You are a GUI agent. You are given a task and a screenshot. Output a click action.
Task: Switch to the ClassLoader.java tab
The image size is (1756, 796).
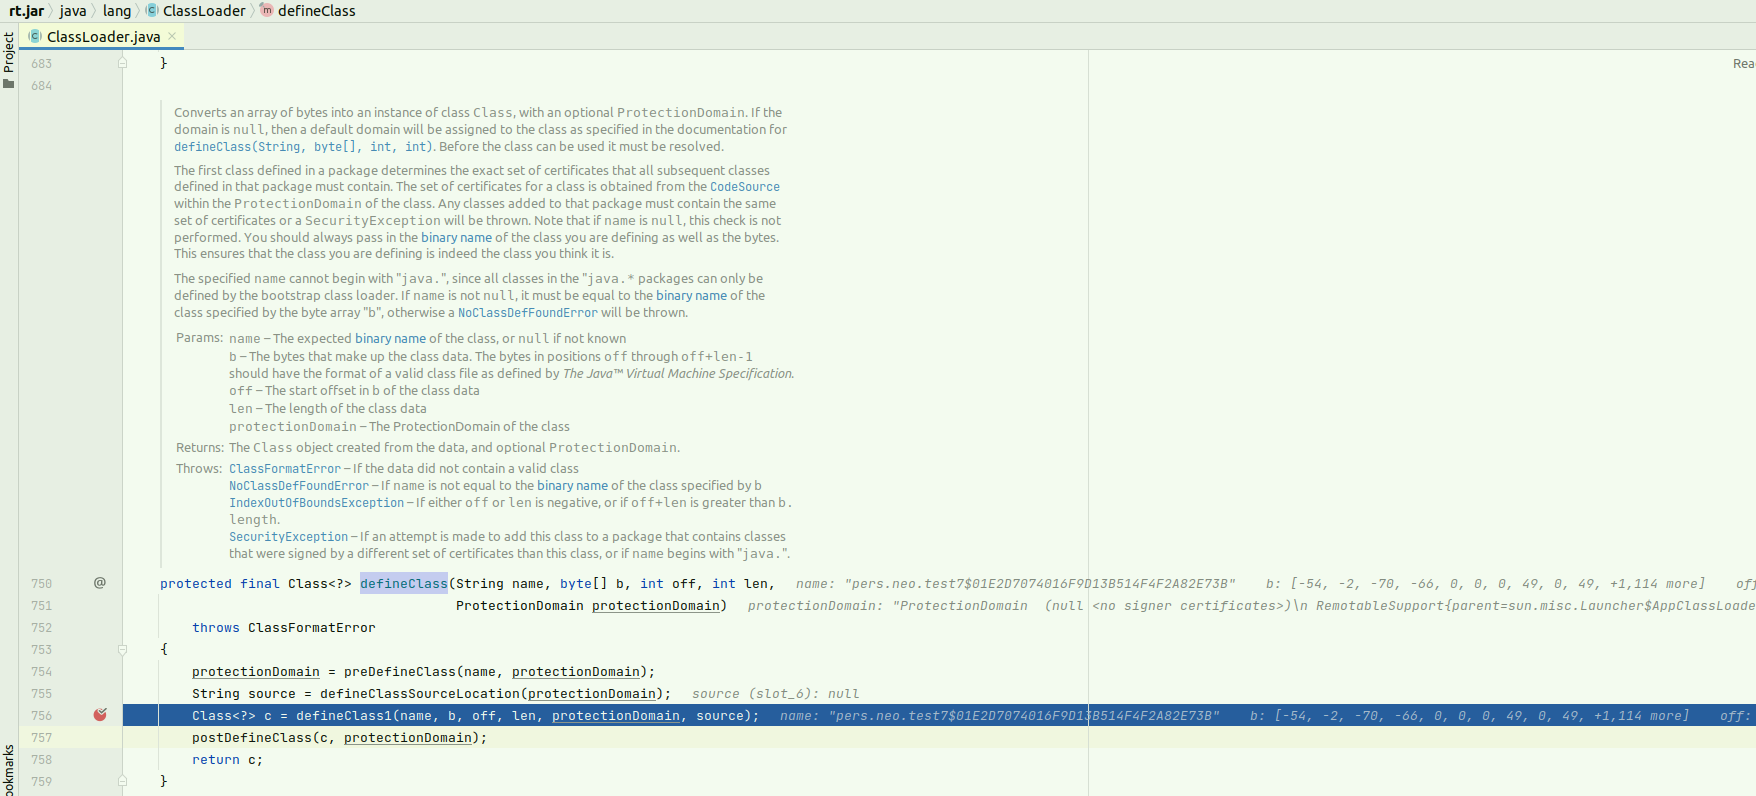(103, 37)
